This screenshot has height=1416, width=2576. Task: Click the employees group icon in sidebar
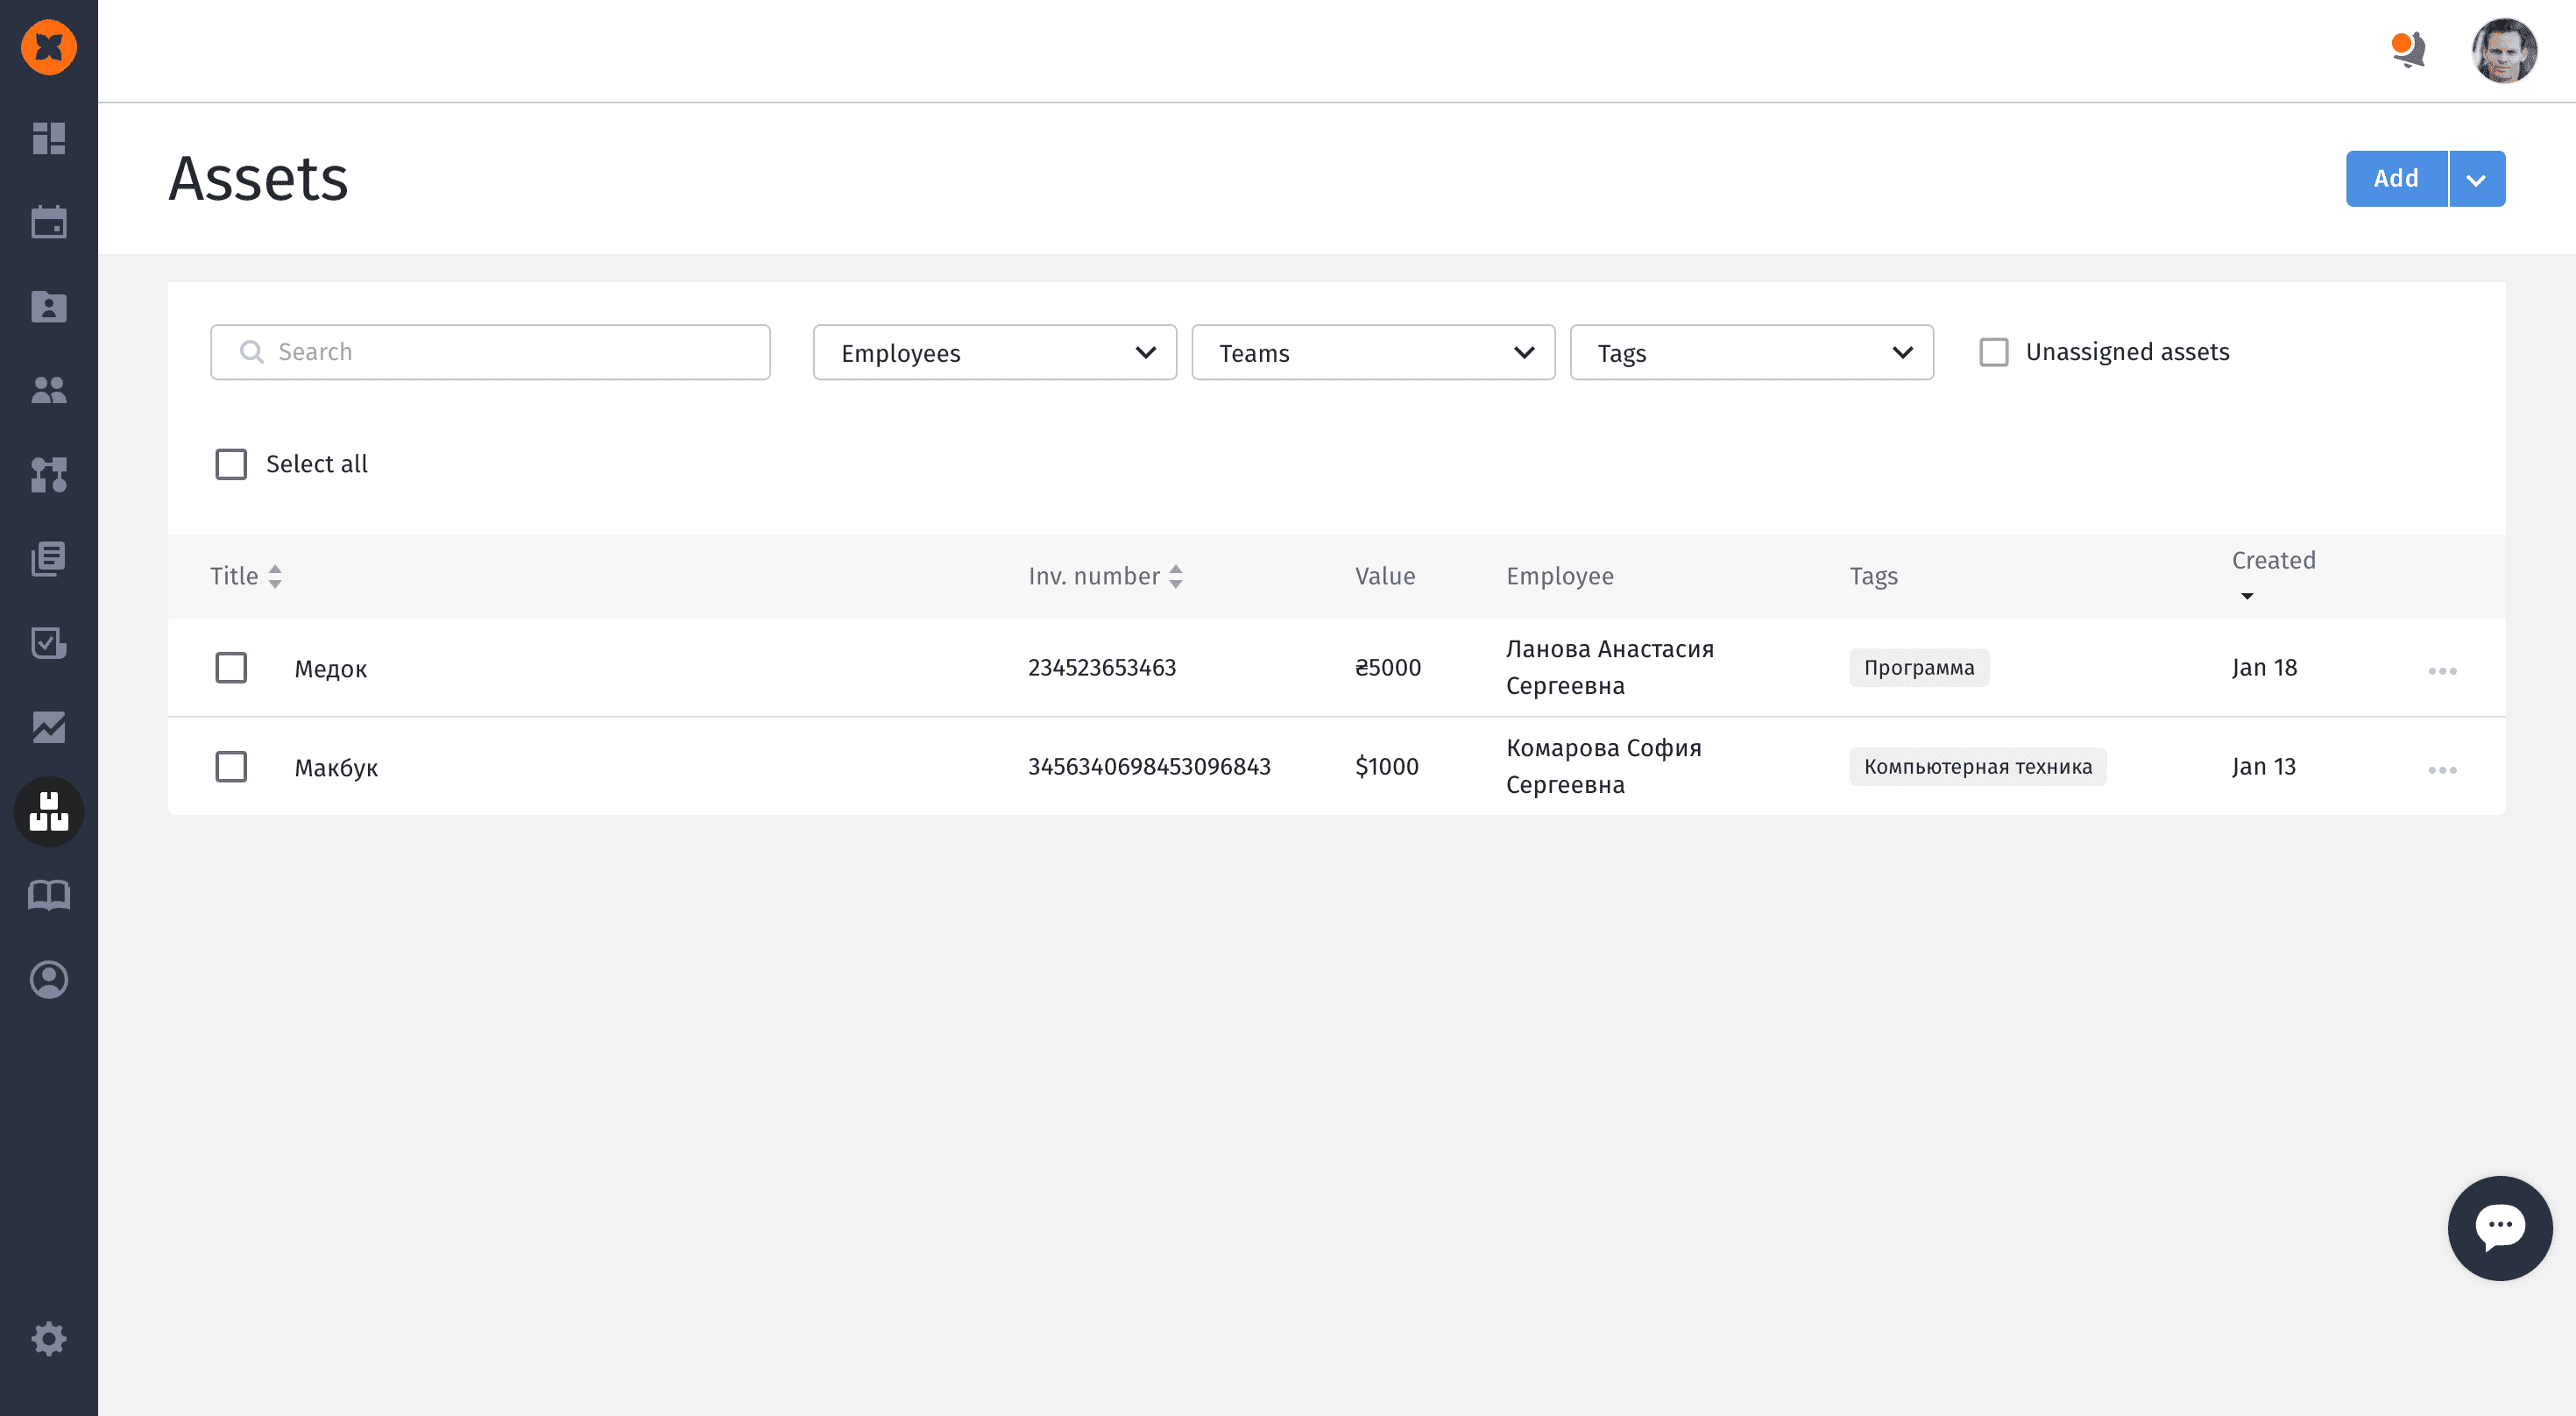(x=48, y=390)
